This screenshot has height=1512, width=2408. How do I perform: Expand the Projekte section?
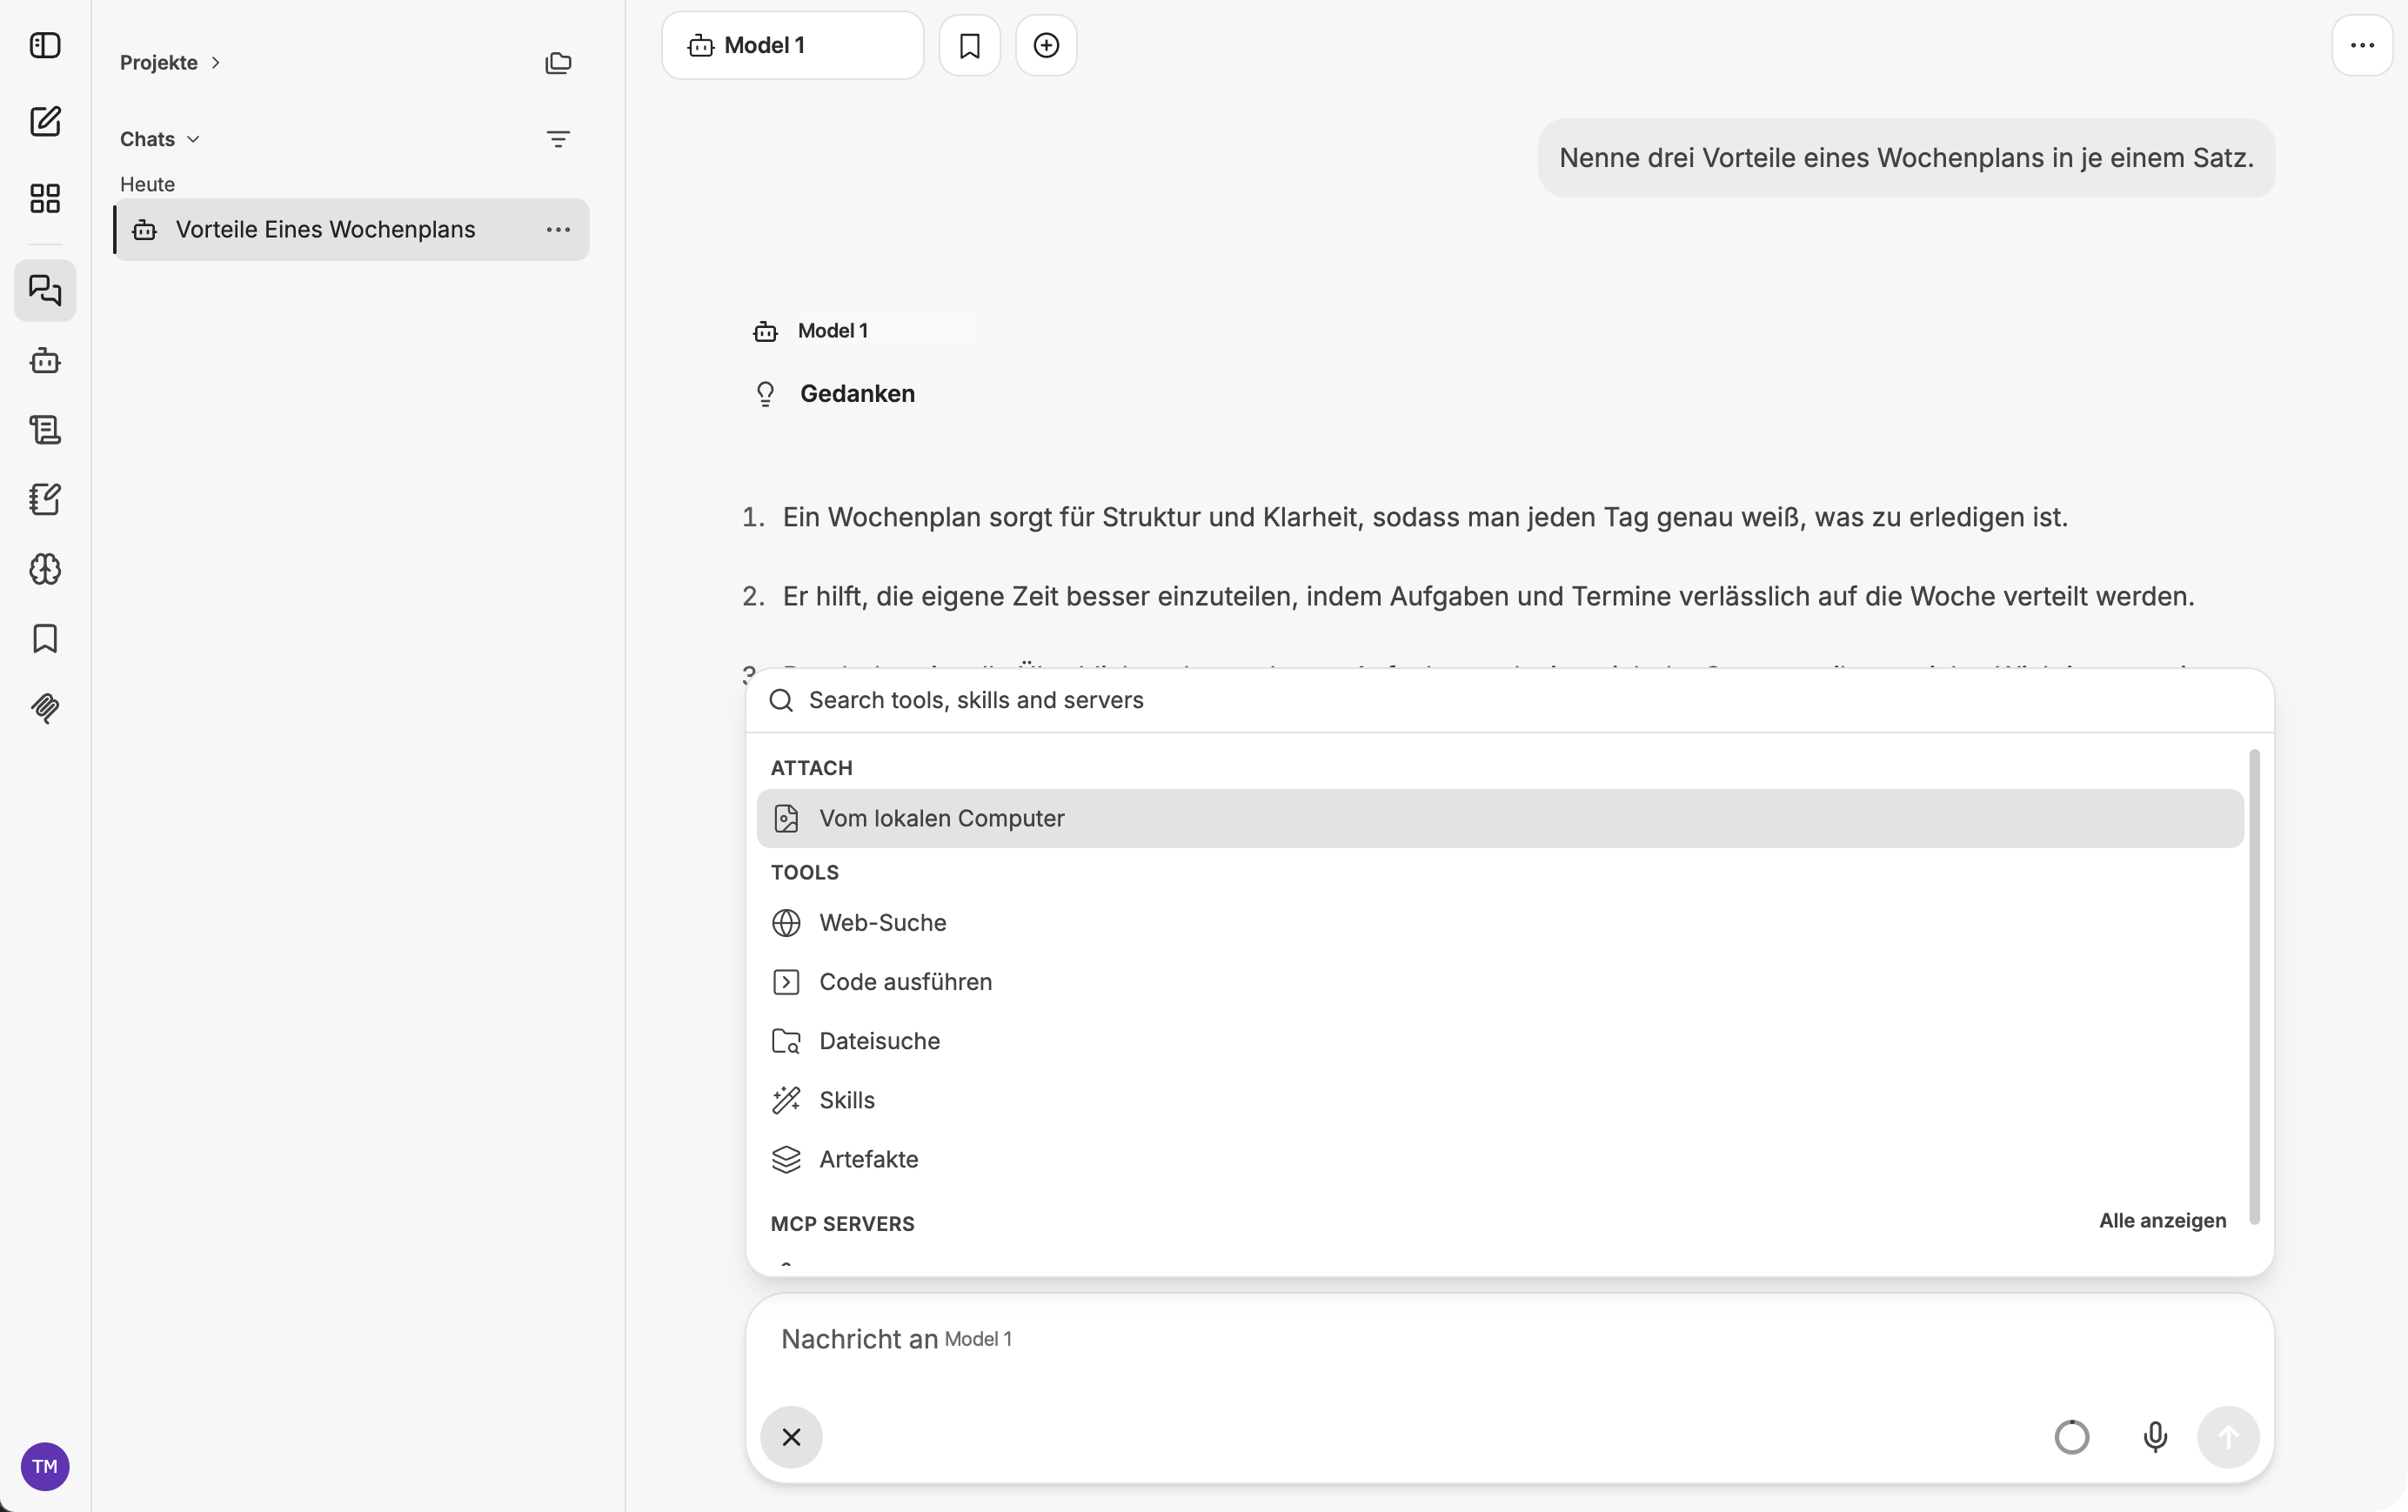click(x=170, y=63)
